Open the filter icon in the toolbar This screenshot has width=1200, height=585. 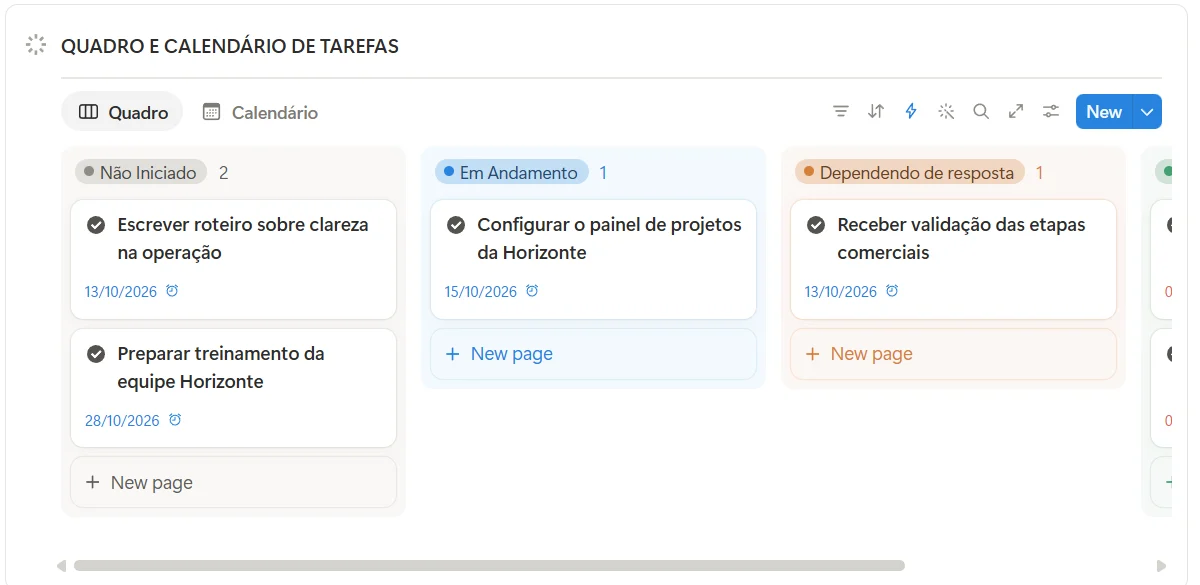tap(841, 112)
